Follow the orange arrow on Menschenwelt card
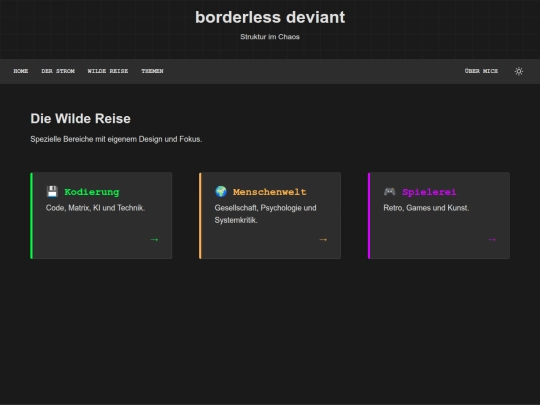The height and width of the screenshot is (405, 540). pyautogui.click(x=323, y=239)
